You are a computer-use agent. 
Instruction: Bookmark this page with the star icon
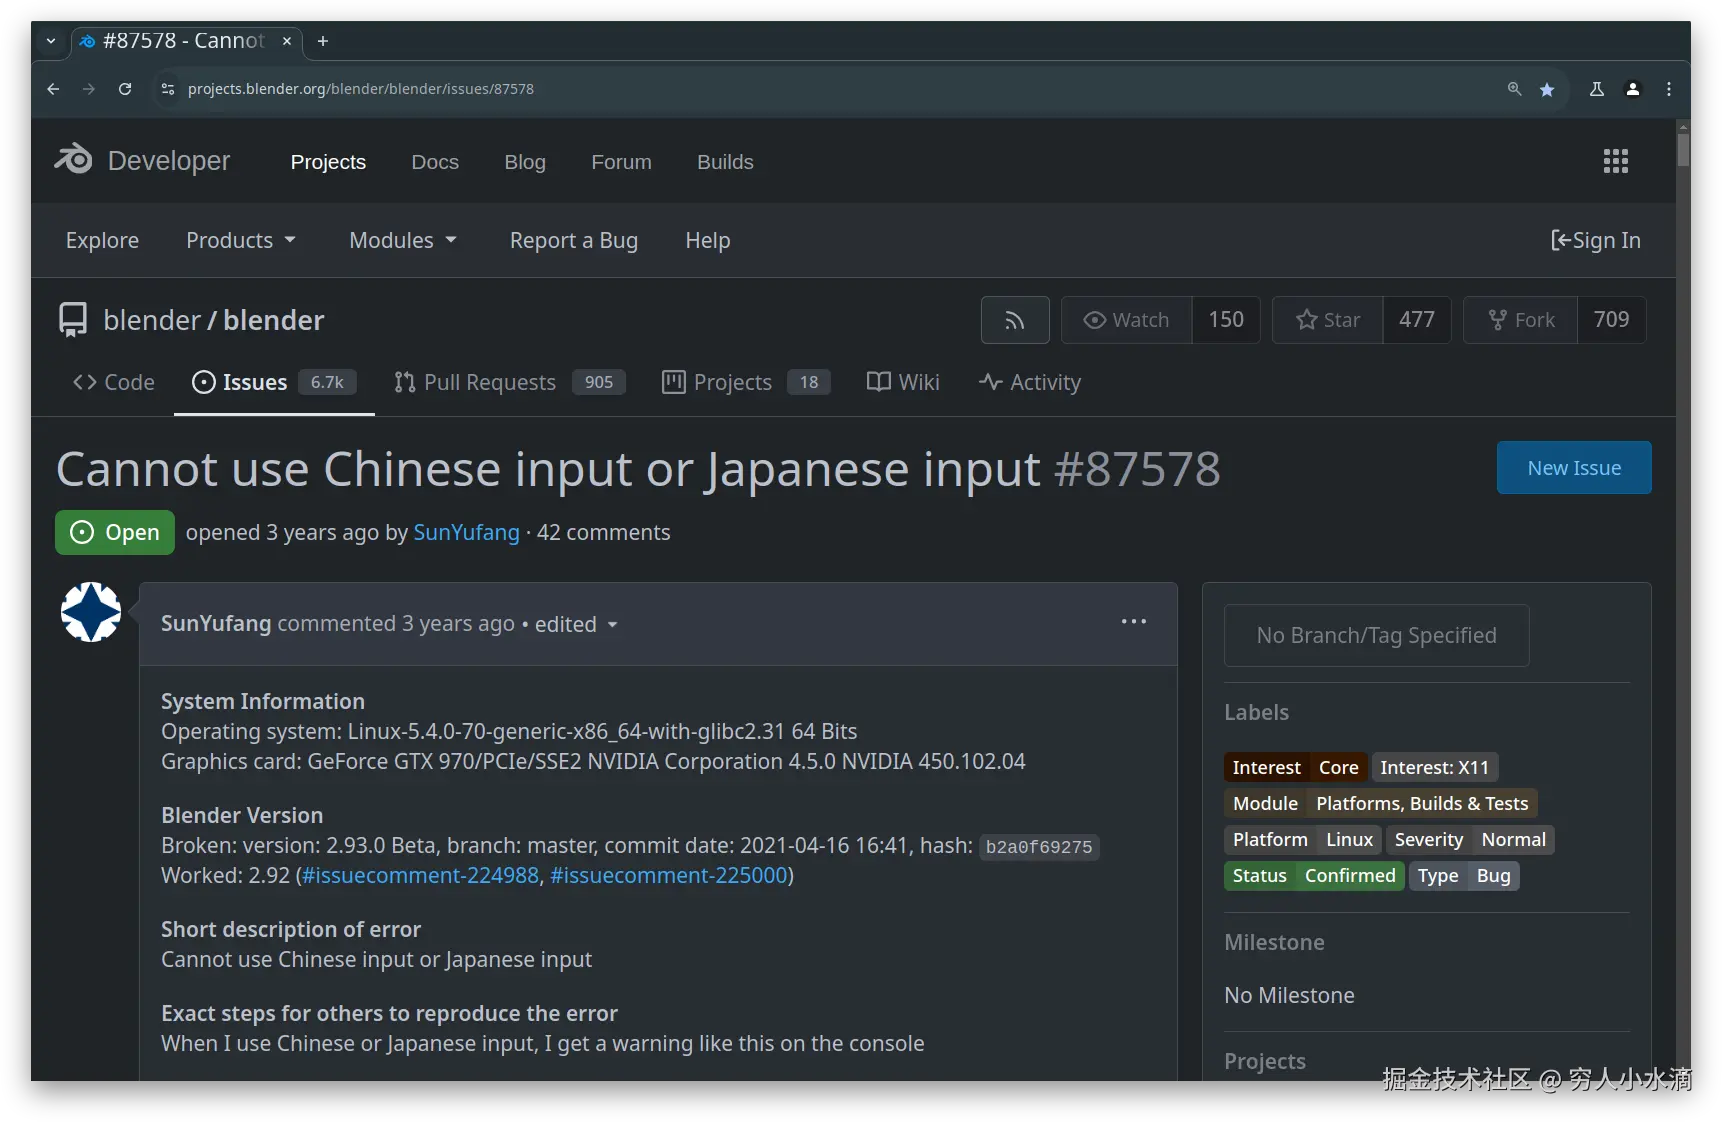click(x=1547, y=89)
